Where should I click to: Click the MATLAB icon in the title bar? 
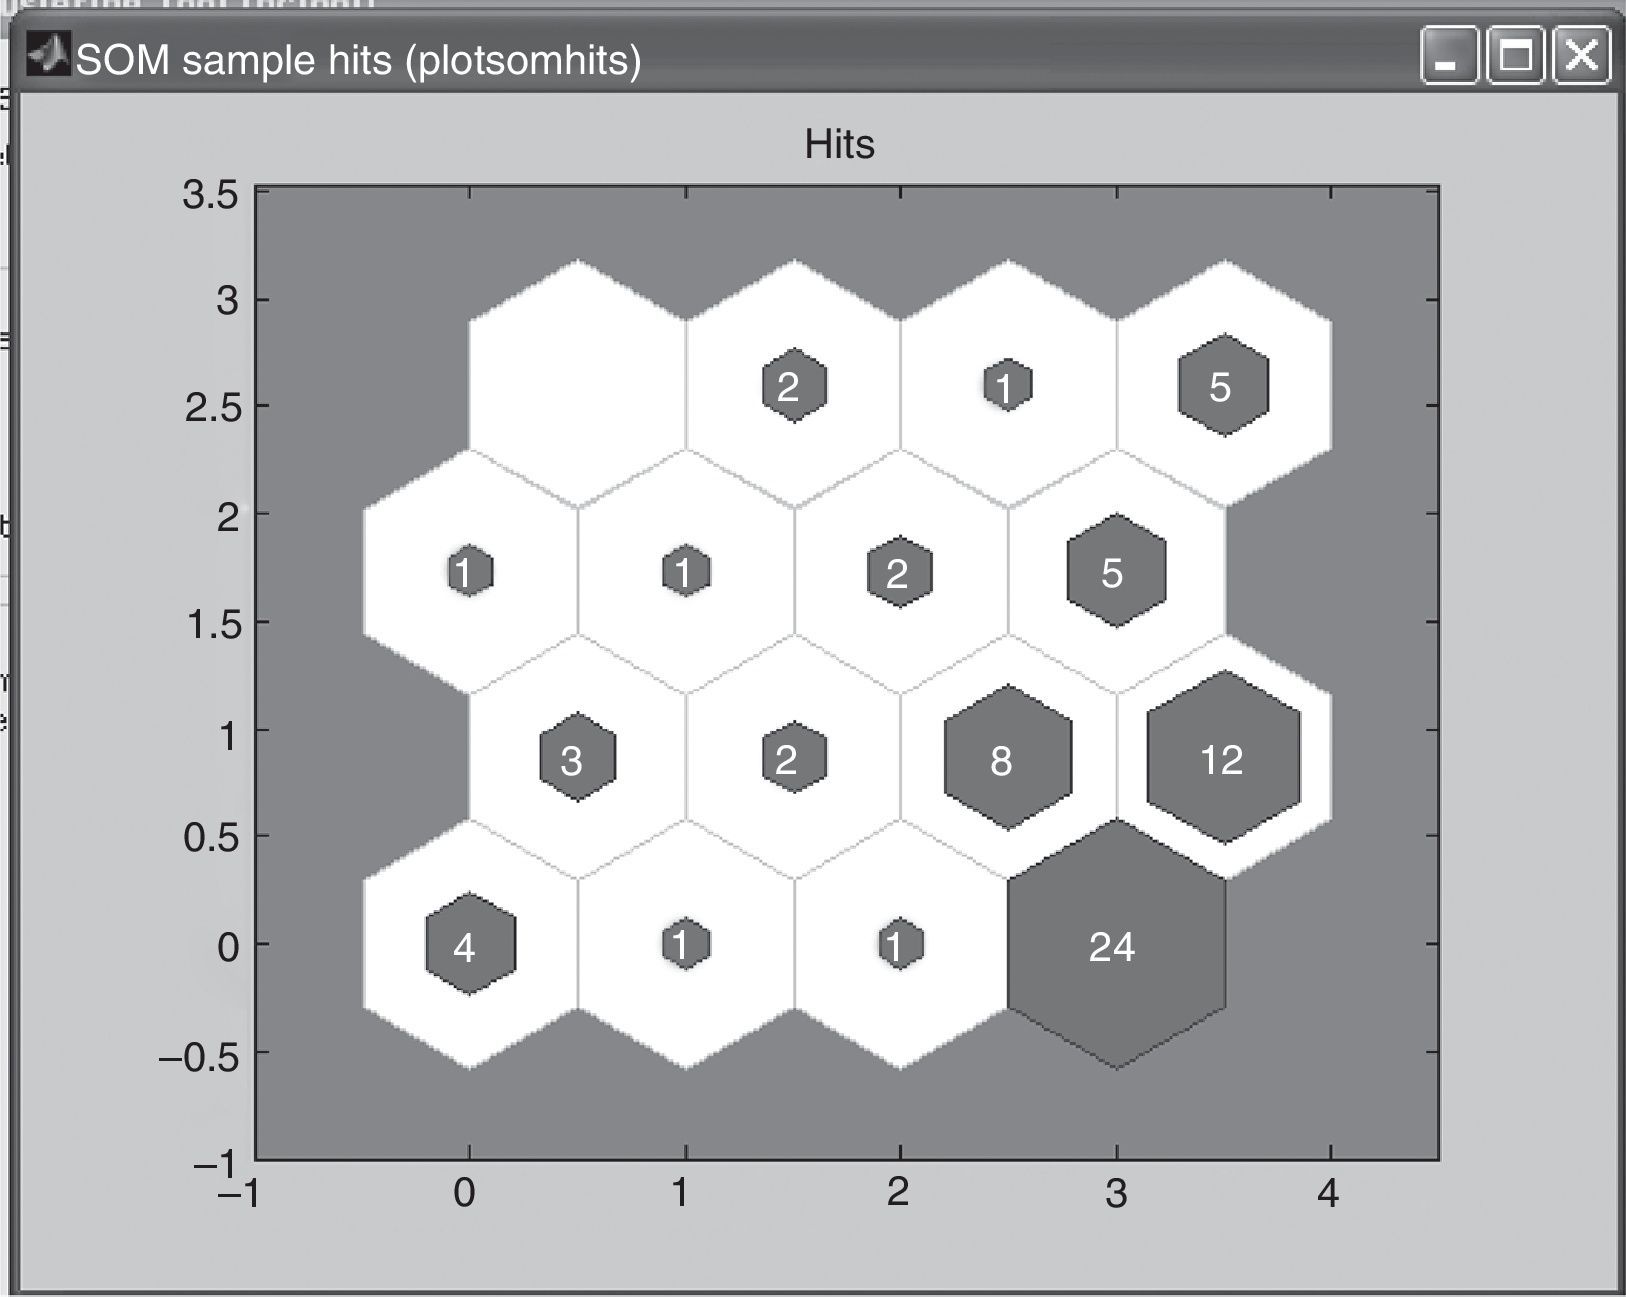click(48, 56)
